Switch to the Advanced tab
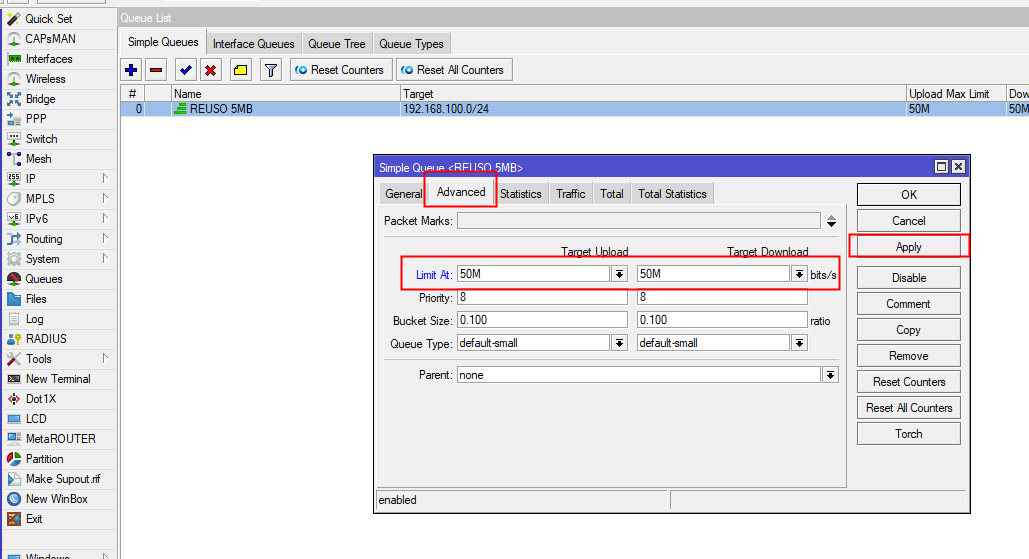Image resolution: width=1029 pixels, height=559 pixels. tap(461, 192)
